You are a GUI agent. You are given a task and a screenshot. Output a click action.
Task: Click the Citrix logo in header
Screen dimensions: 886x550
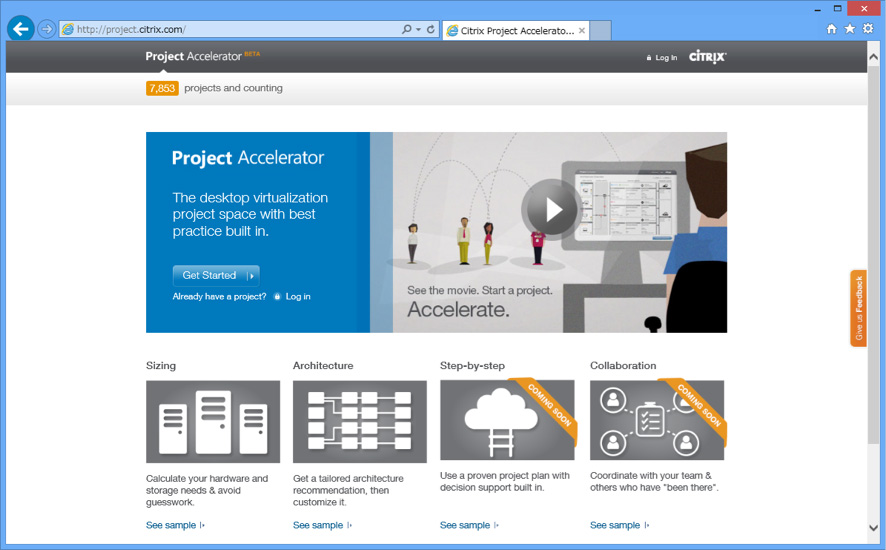707,57
